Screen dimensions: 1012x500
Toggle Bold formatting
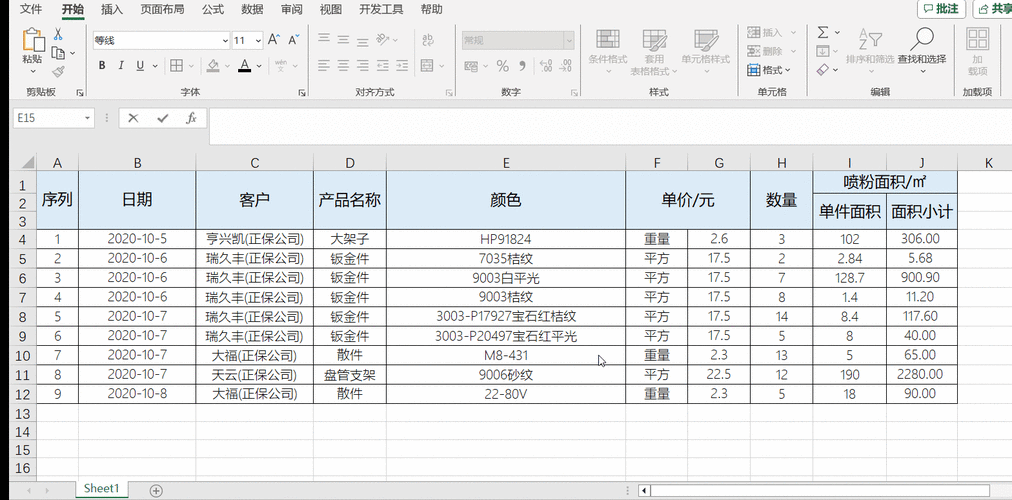[x=102, y=65]
